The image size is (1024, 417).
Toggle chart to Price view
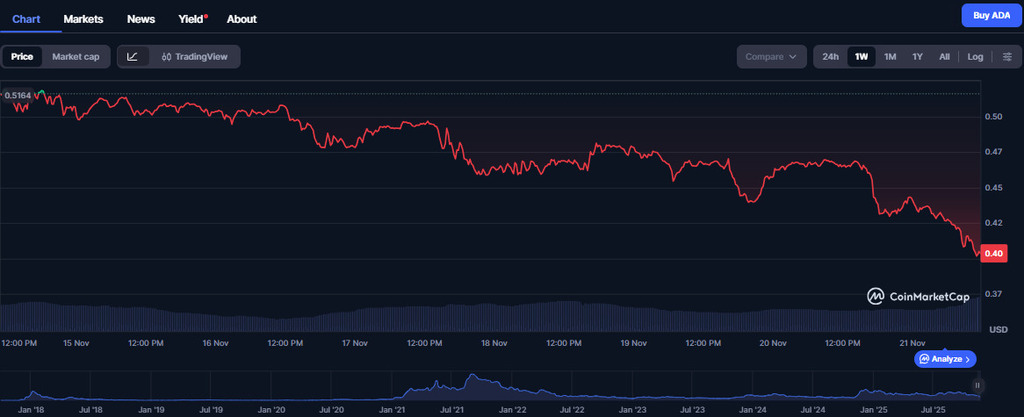tap(22, 57)
